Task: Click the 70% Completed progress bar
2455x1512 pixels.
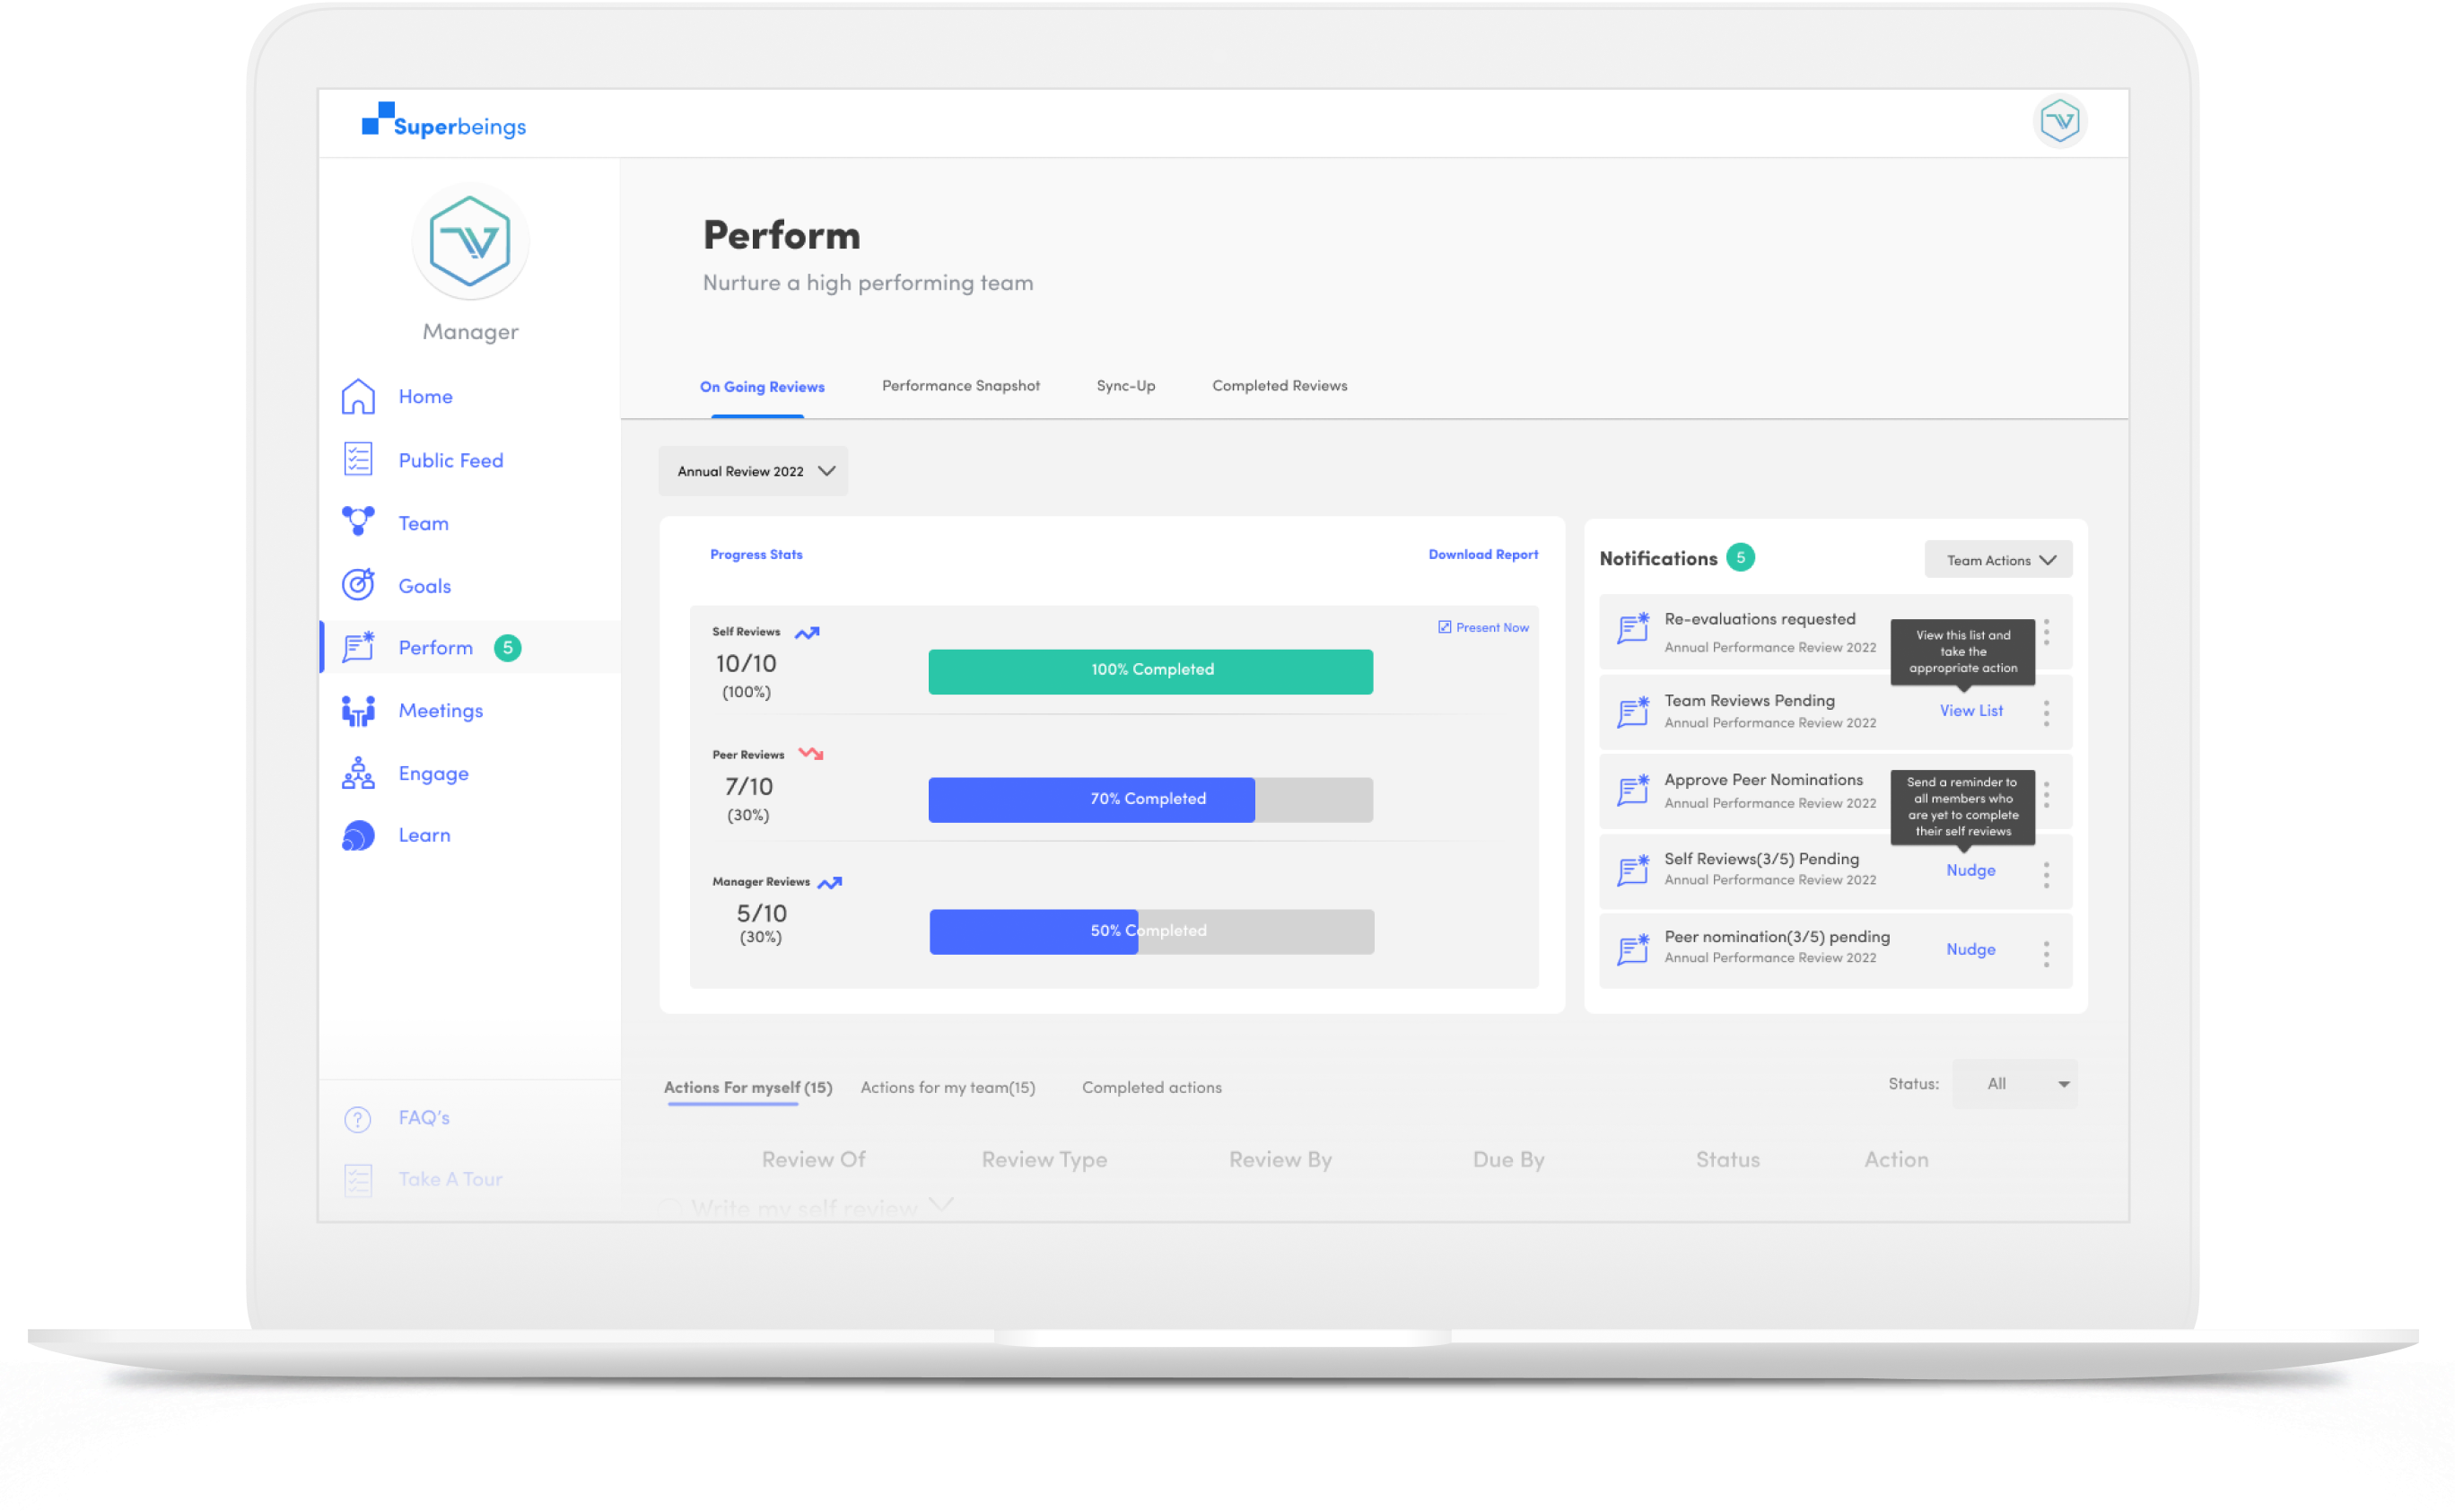Action: 1149,799
